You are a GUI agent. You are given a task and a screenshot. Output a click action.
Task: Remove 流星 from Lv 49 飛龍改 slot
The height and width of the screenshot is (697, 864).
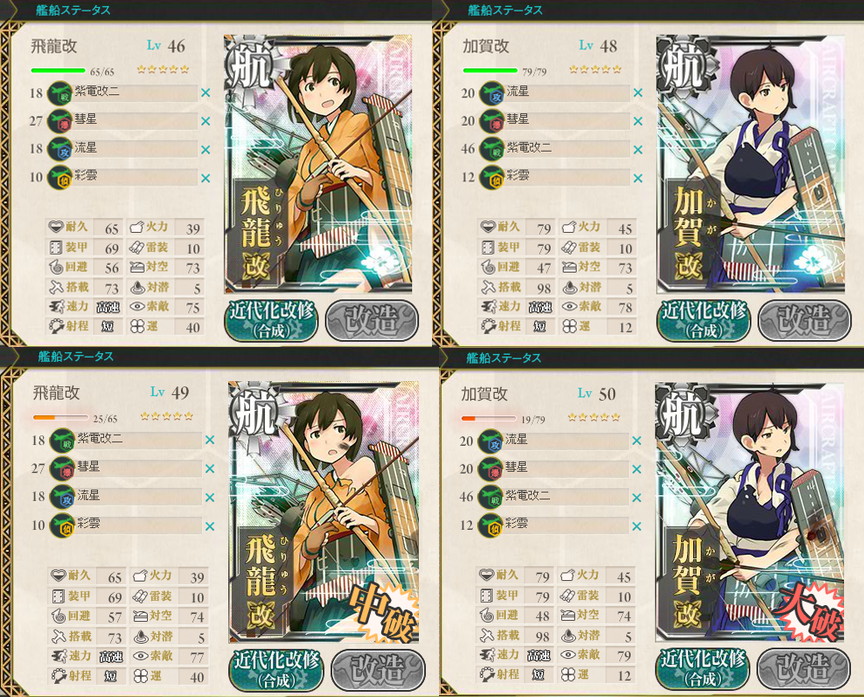click(209, 498)
